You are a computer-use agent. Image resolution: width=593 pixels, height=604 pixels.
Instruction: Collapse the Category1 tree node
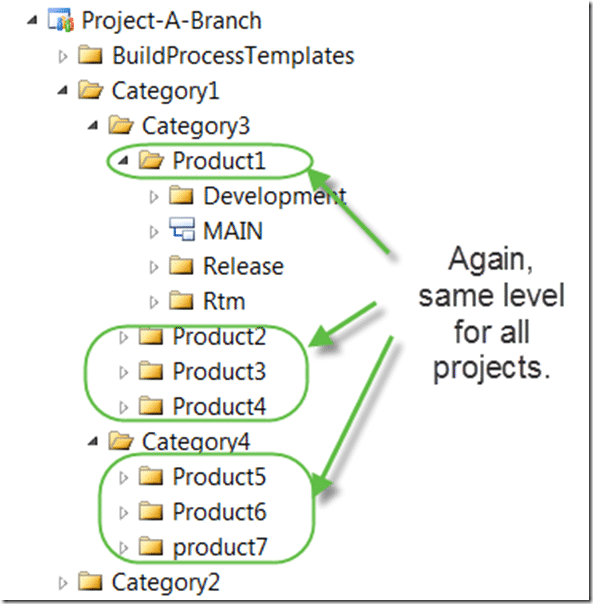click(62, 91)
